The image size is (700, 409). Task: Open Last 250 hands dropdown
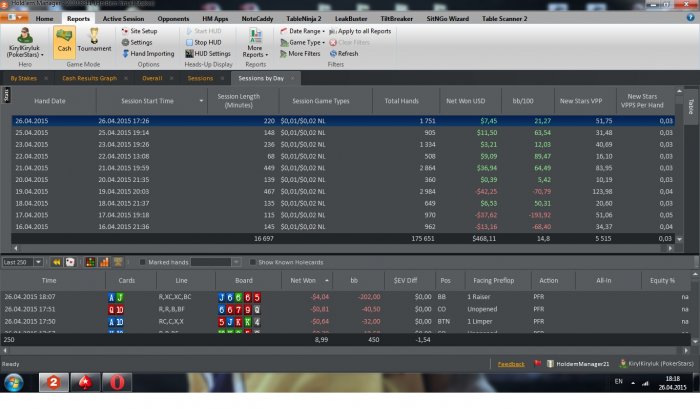tap(38, 262)
